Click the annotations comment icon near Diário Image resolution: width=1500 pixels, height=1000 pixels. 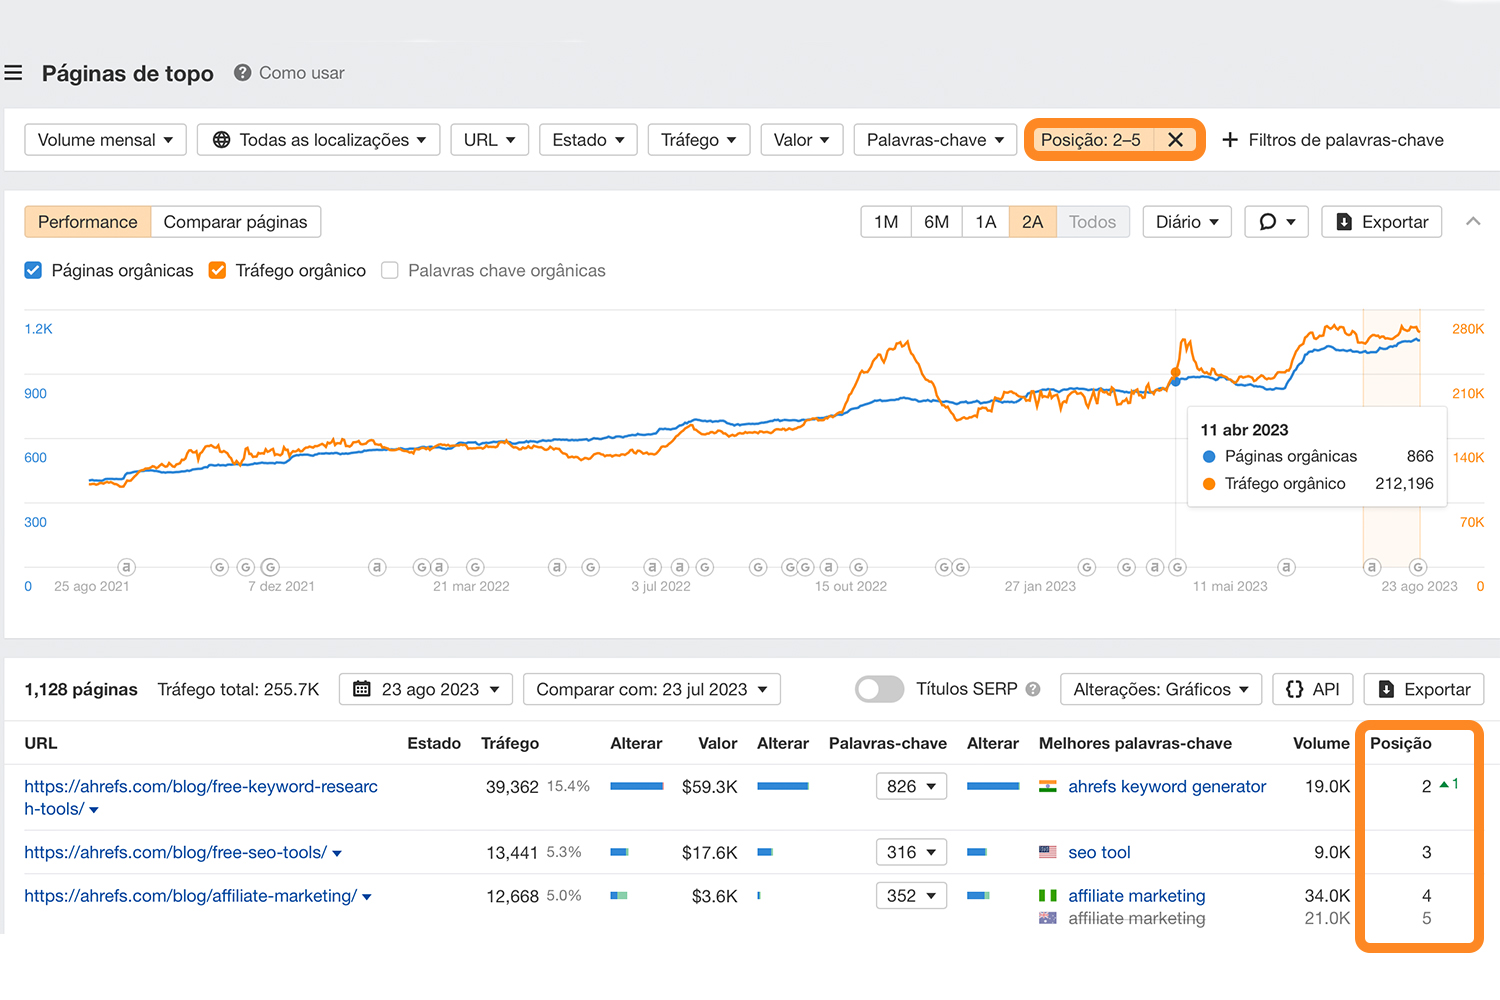[x=1268, y=221]
